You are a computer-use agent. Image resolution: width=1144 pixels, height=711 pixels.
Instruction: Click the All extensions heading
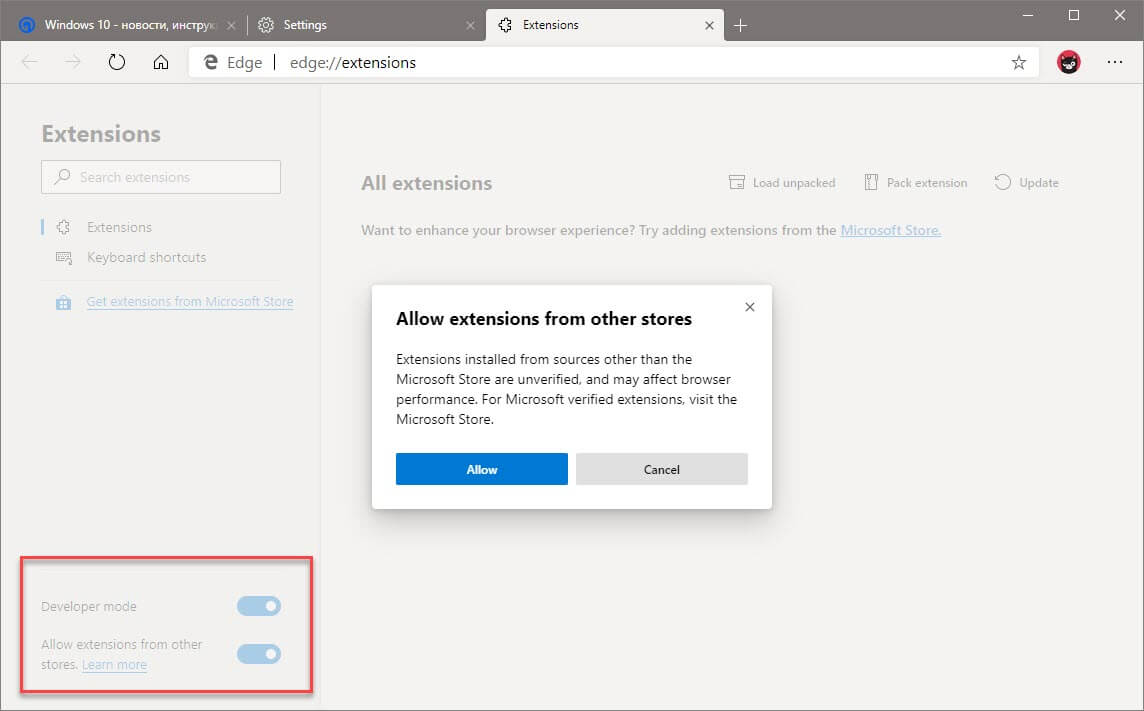pyautogui.click(x=427, y=183)
